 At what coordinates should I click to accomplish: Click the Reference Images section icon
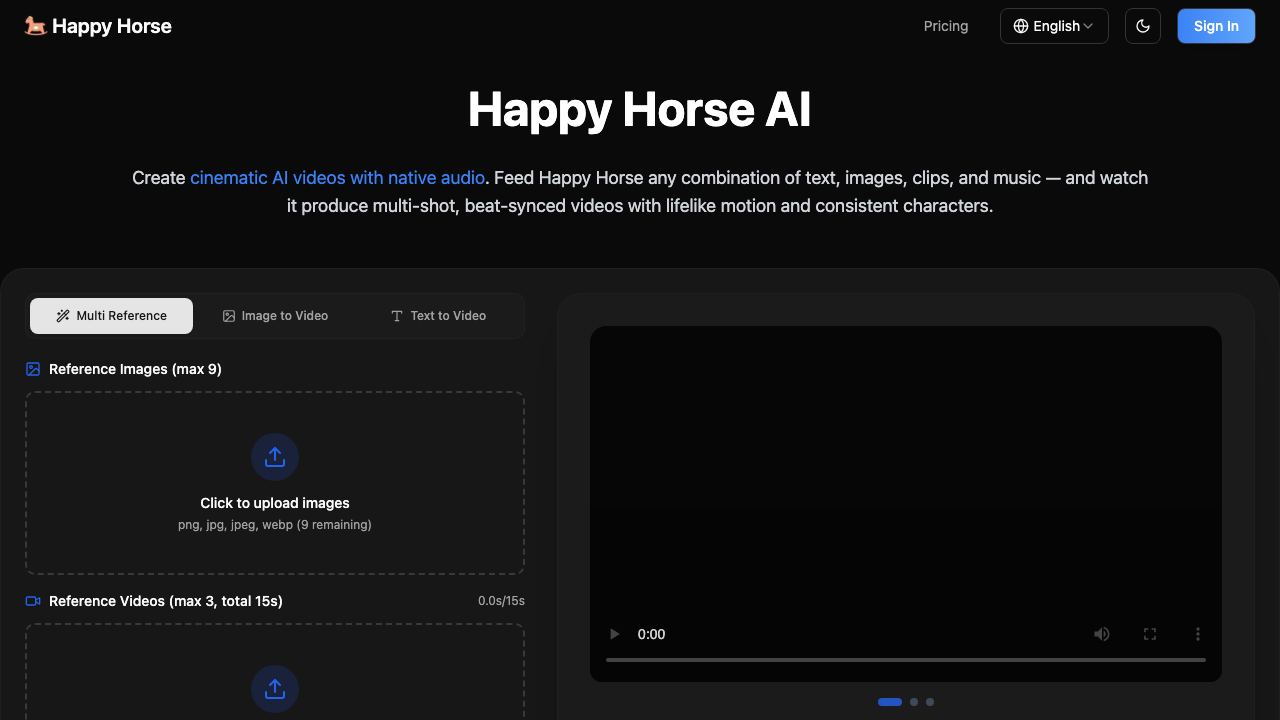[x=33, y=369]
